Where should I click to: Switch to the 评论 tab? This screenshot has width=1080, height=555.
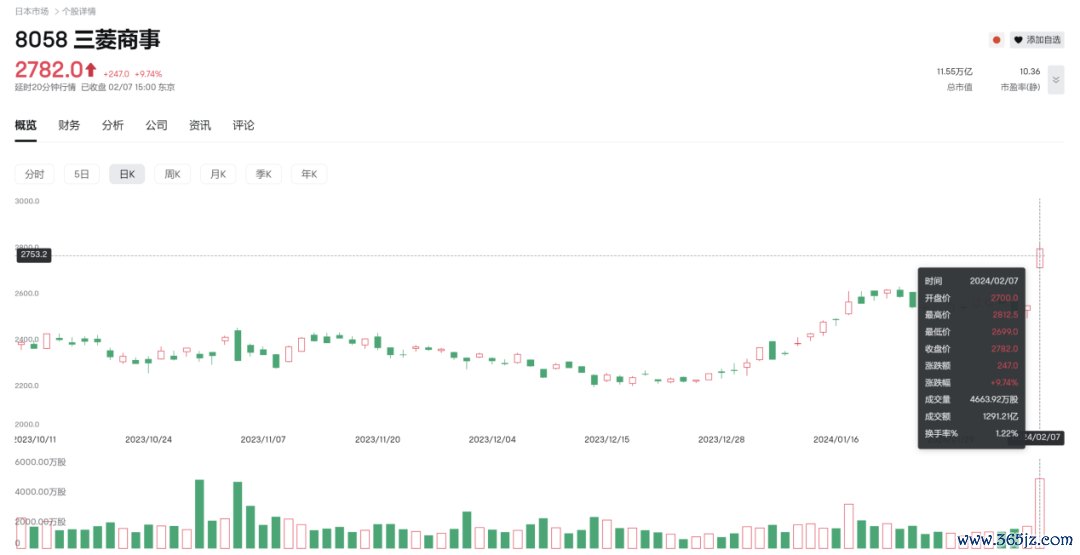[243, 125]
